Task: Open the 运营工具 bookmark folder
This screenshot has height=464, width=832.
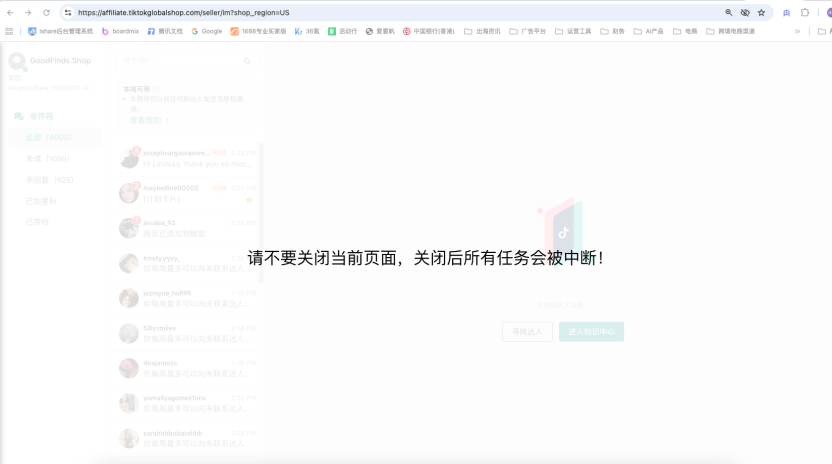Action: pos(573,31)
